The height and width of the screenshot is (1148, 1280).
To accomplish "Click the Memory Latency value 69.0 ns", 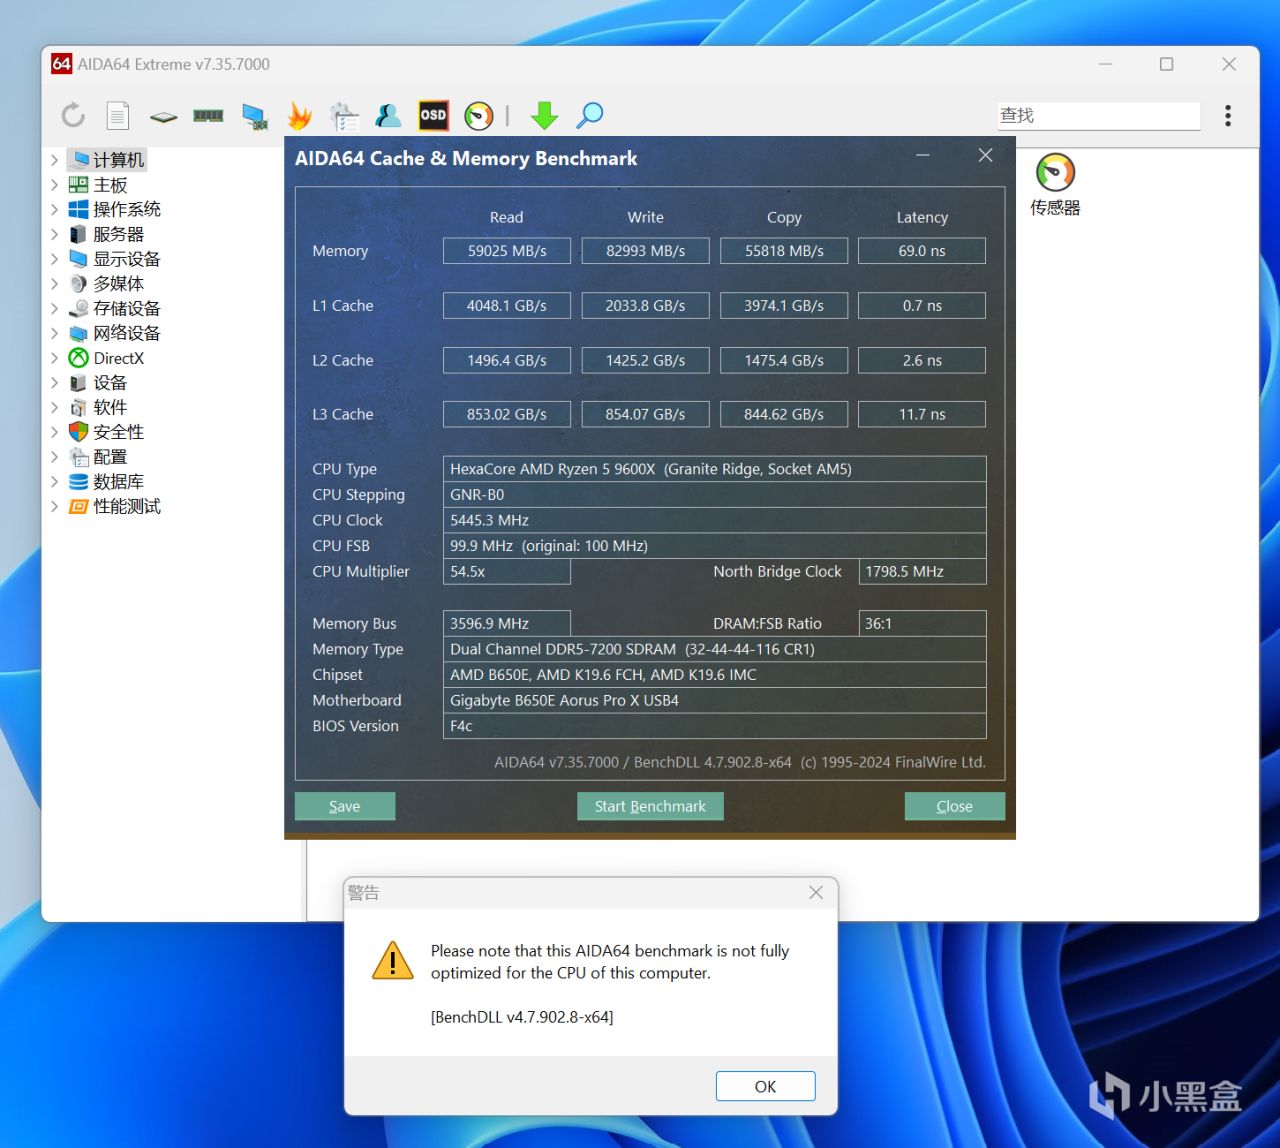I will [922, 251].
